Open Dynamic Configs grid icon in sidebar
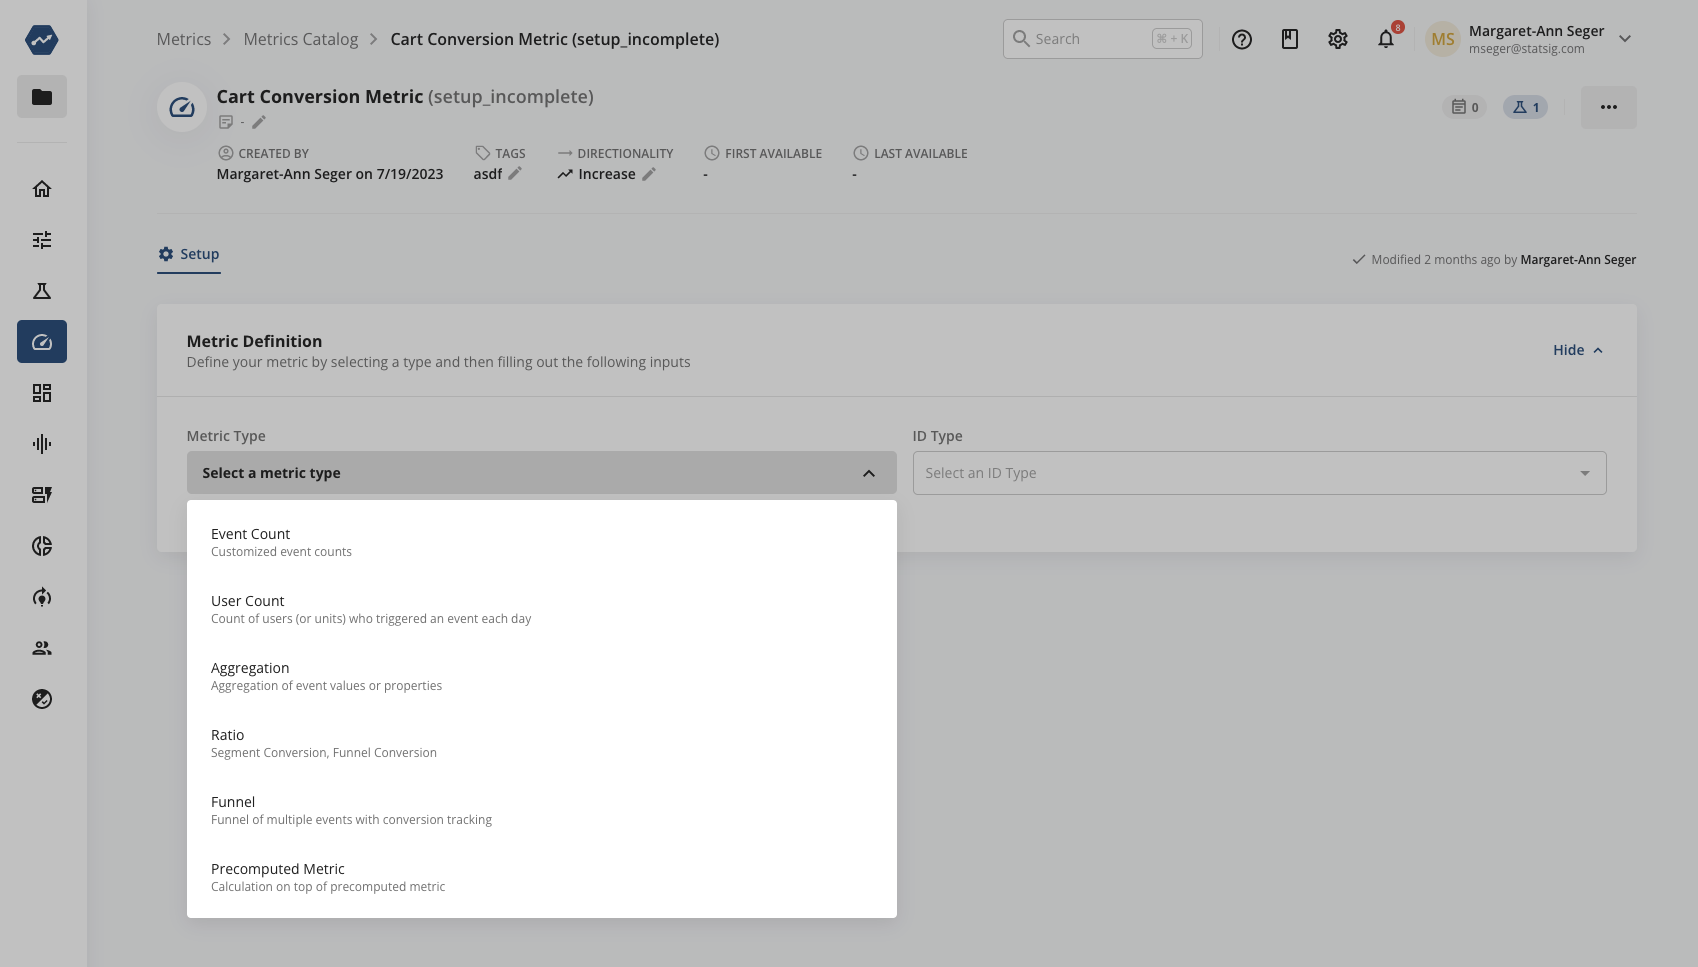The height and width of the screenshot is (967, 1698). coord(41,393)
